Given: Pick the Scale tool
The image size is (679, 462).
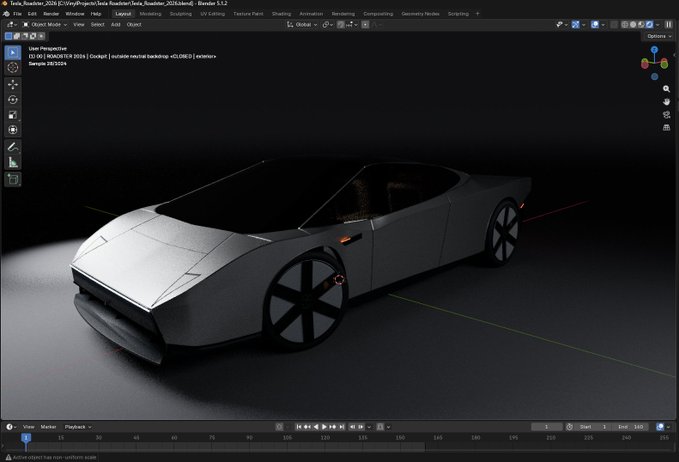Looking at the screenshot, I should pyautogui.click(x=13, y=115).
